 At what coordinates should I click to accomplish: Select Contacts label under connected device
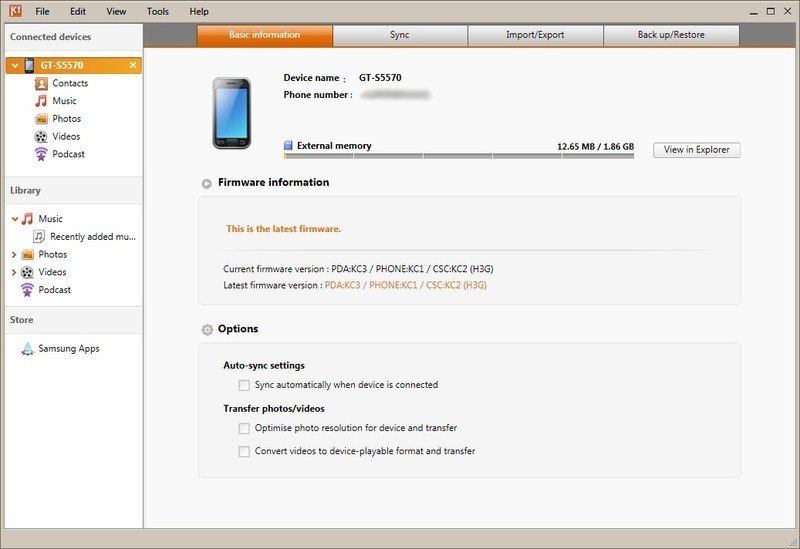pyautogui.click(x=70, y=83)
